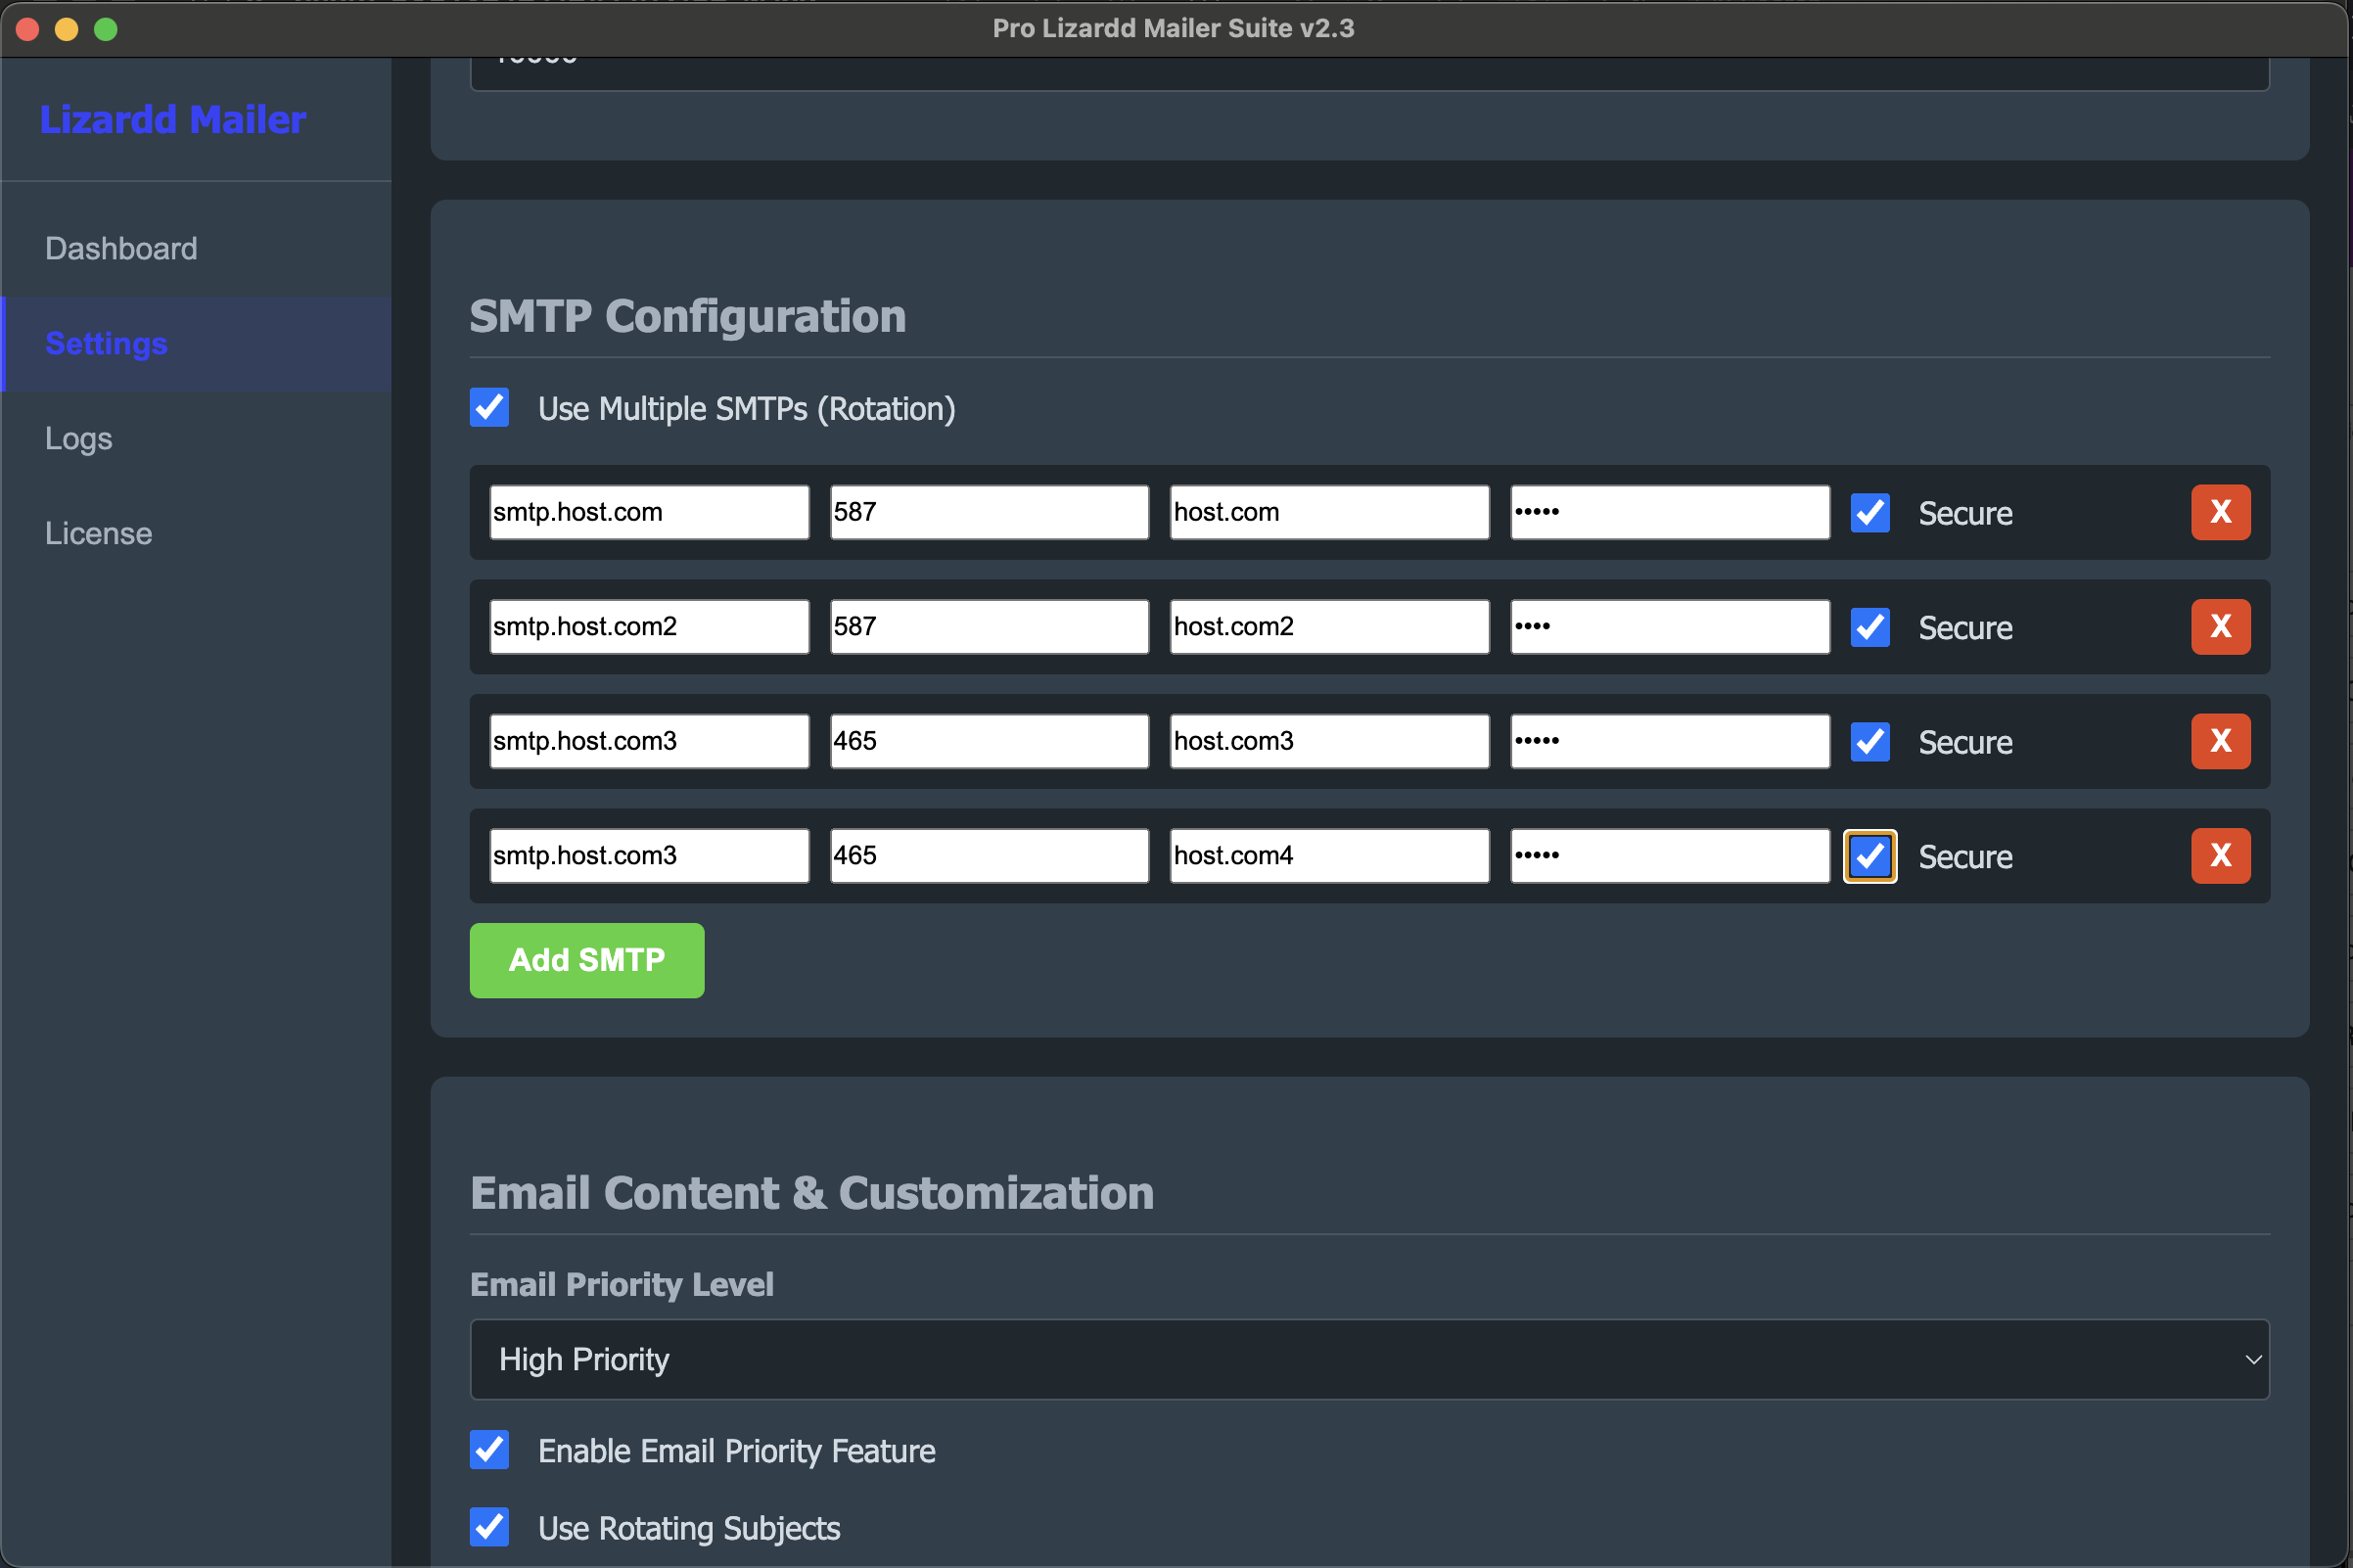Change High Priority to another option
Image resolution: width=2353 pixels, height=1568 pixels.
coord(1370,1359)
